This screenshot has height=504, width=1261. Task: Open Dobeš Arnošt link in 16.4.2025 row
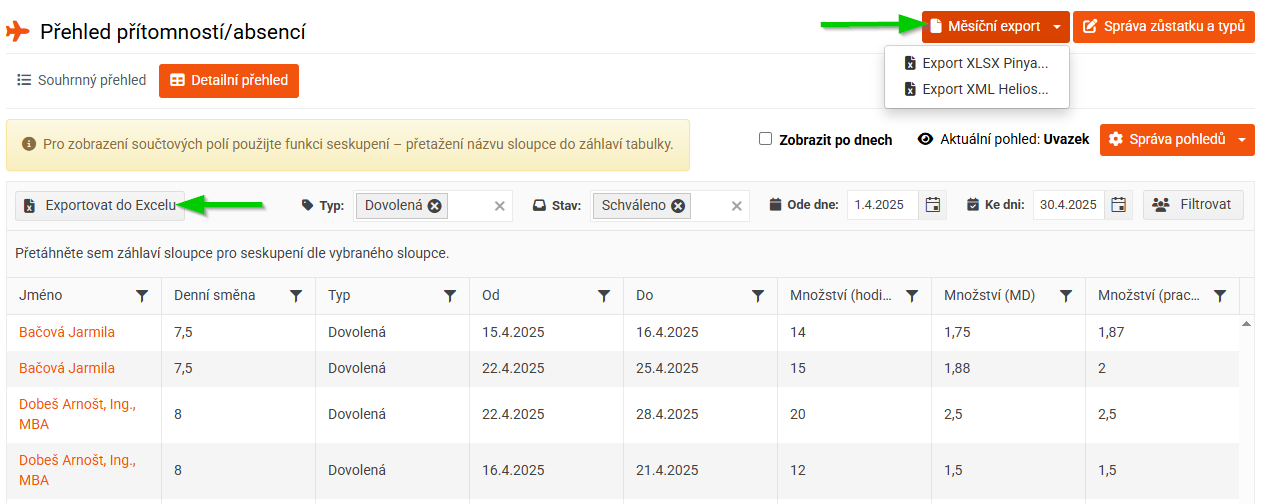(77, 471)
